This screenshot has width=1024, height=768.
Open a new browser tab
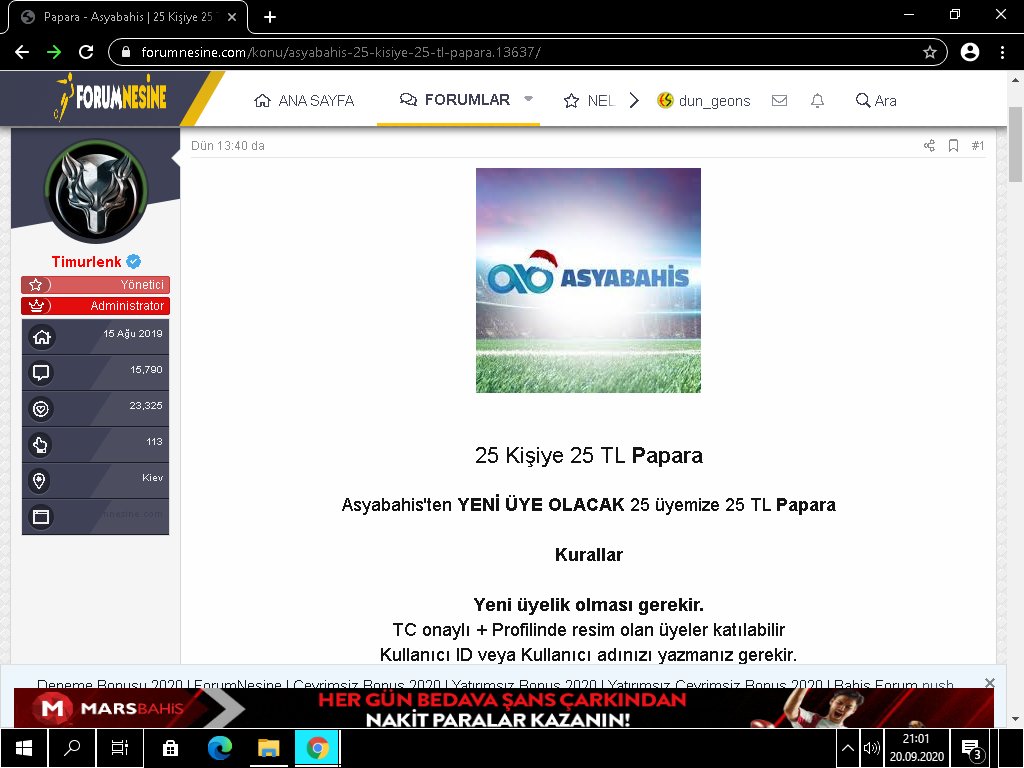[270, 17]
